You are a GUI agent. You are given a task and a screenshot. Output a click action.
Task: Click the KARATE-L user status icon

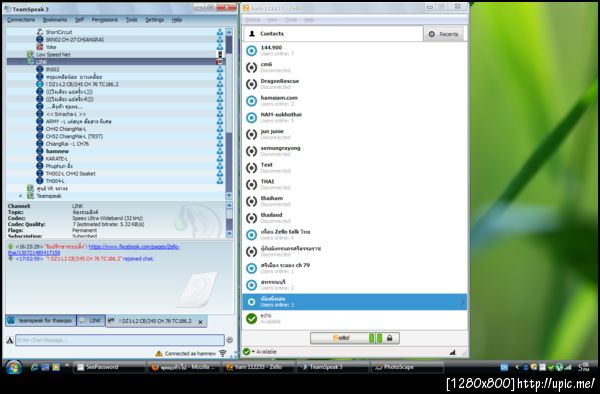39,159
